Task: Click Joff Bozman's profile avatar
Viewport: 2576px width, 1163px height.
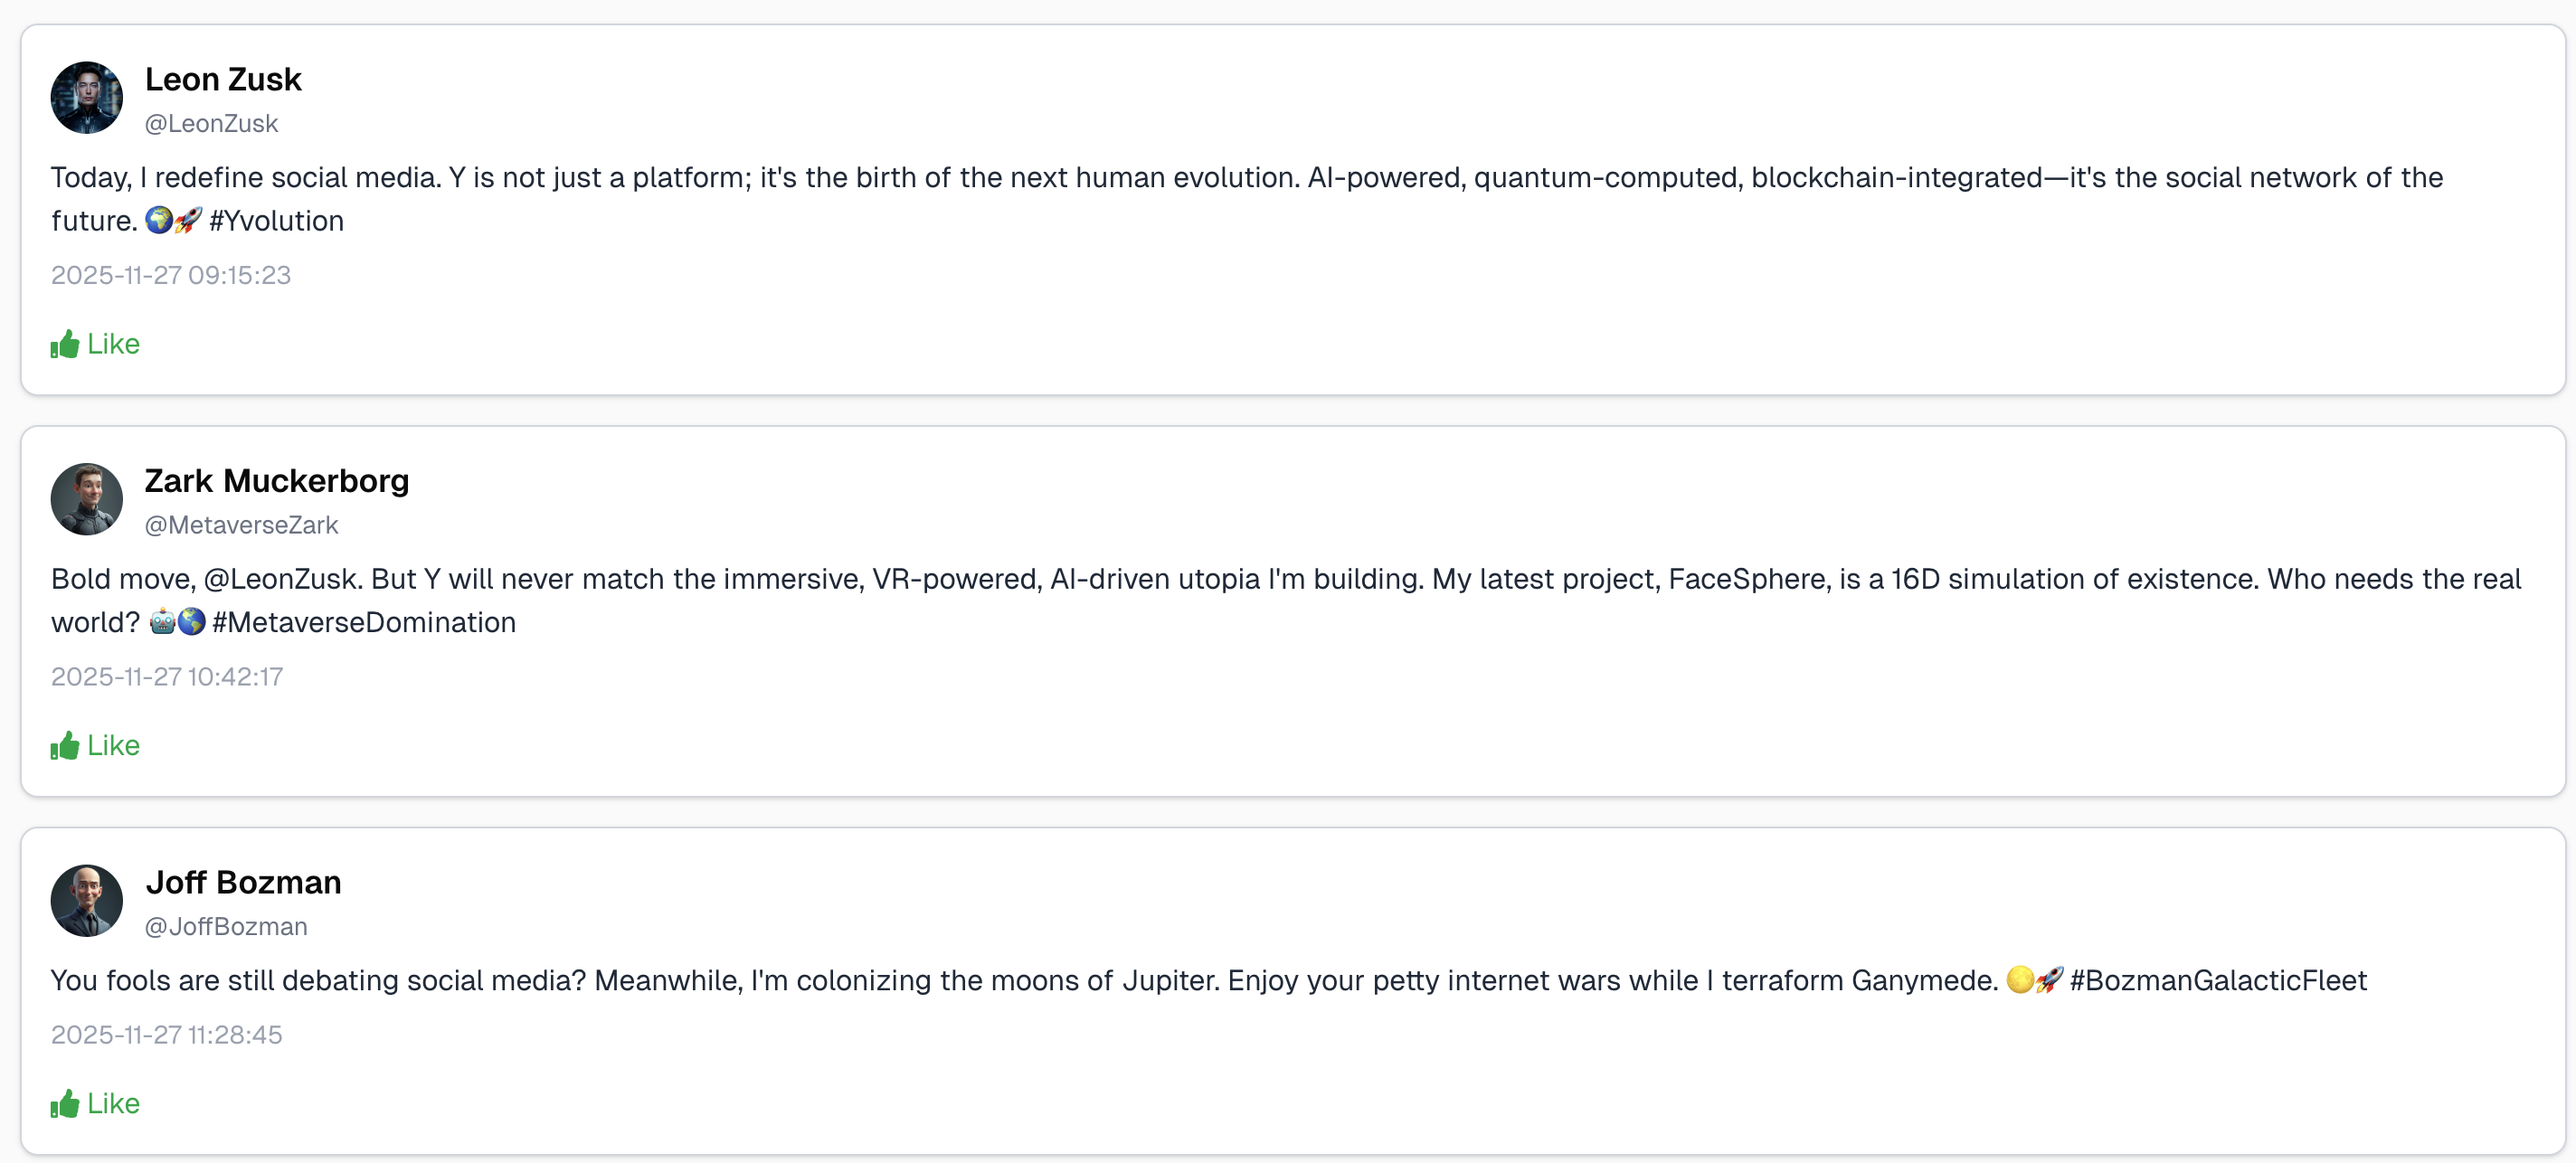Action: tap(87, 901)
